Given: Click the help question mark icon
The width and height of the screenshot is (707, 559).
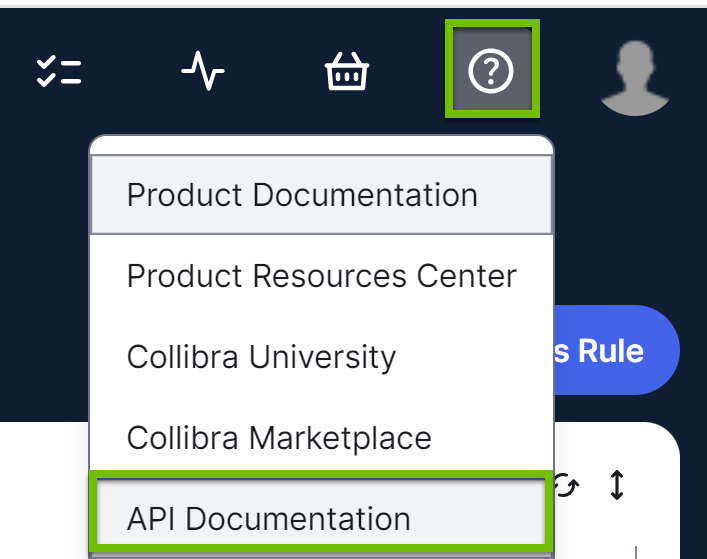Looking at the screenshot, I should click(491, 70).
